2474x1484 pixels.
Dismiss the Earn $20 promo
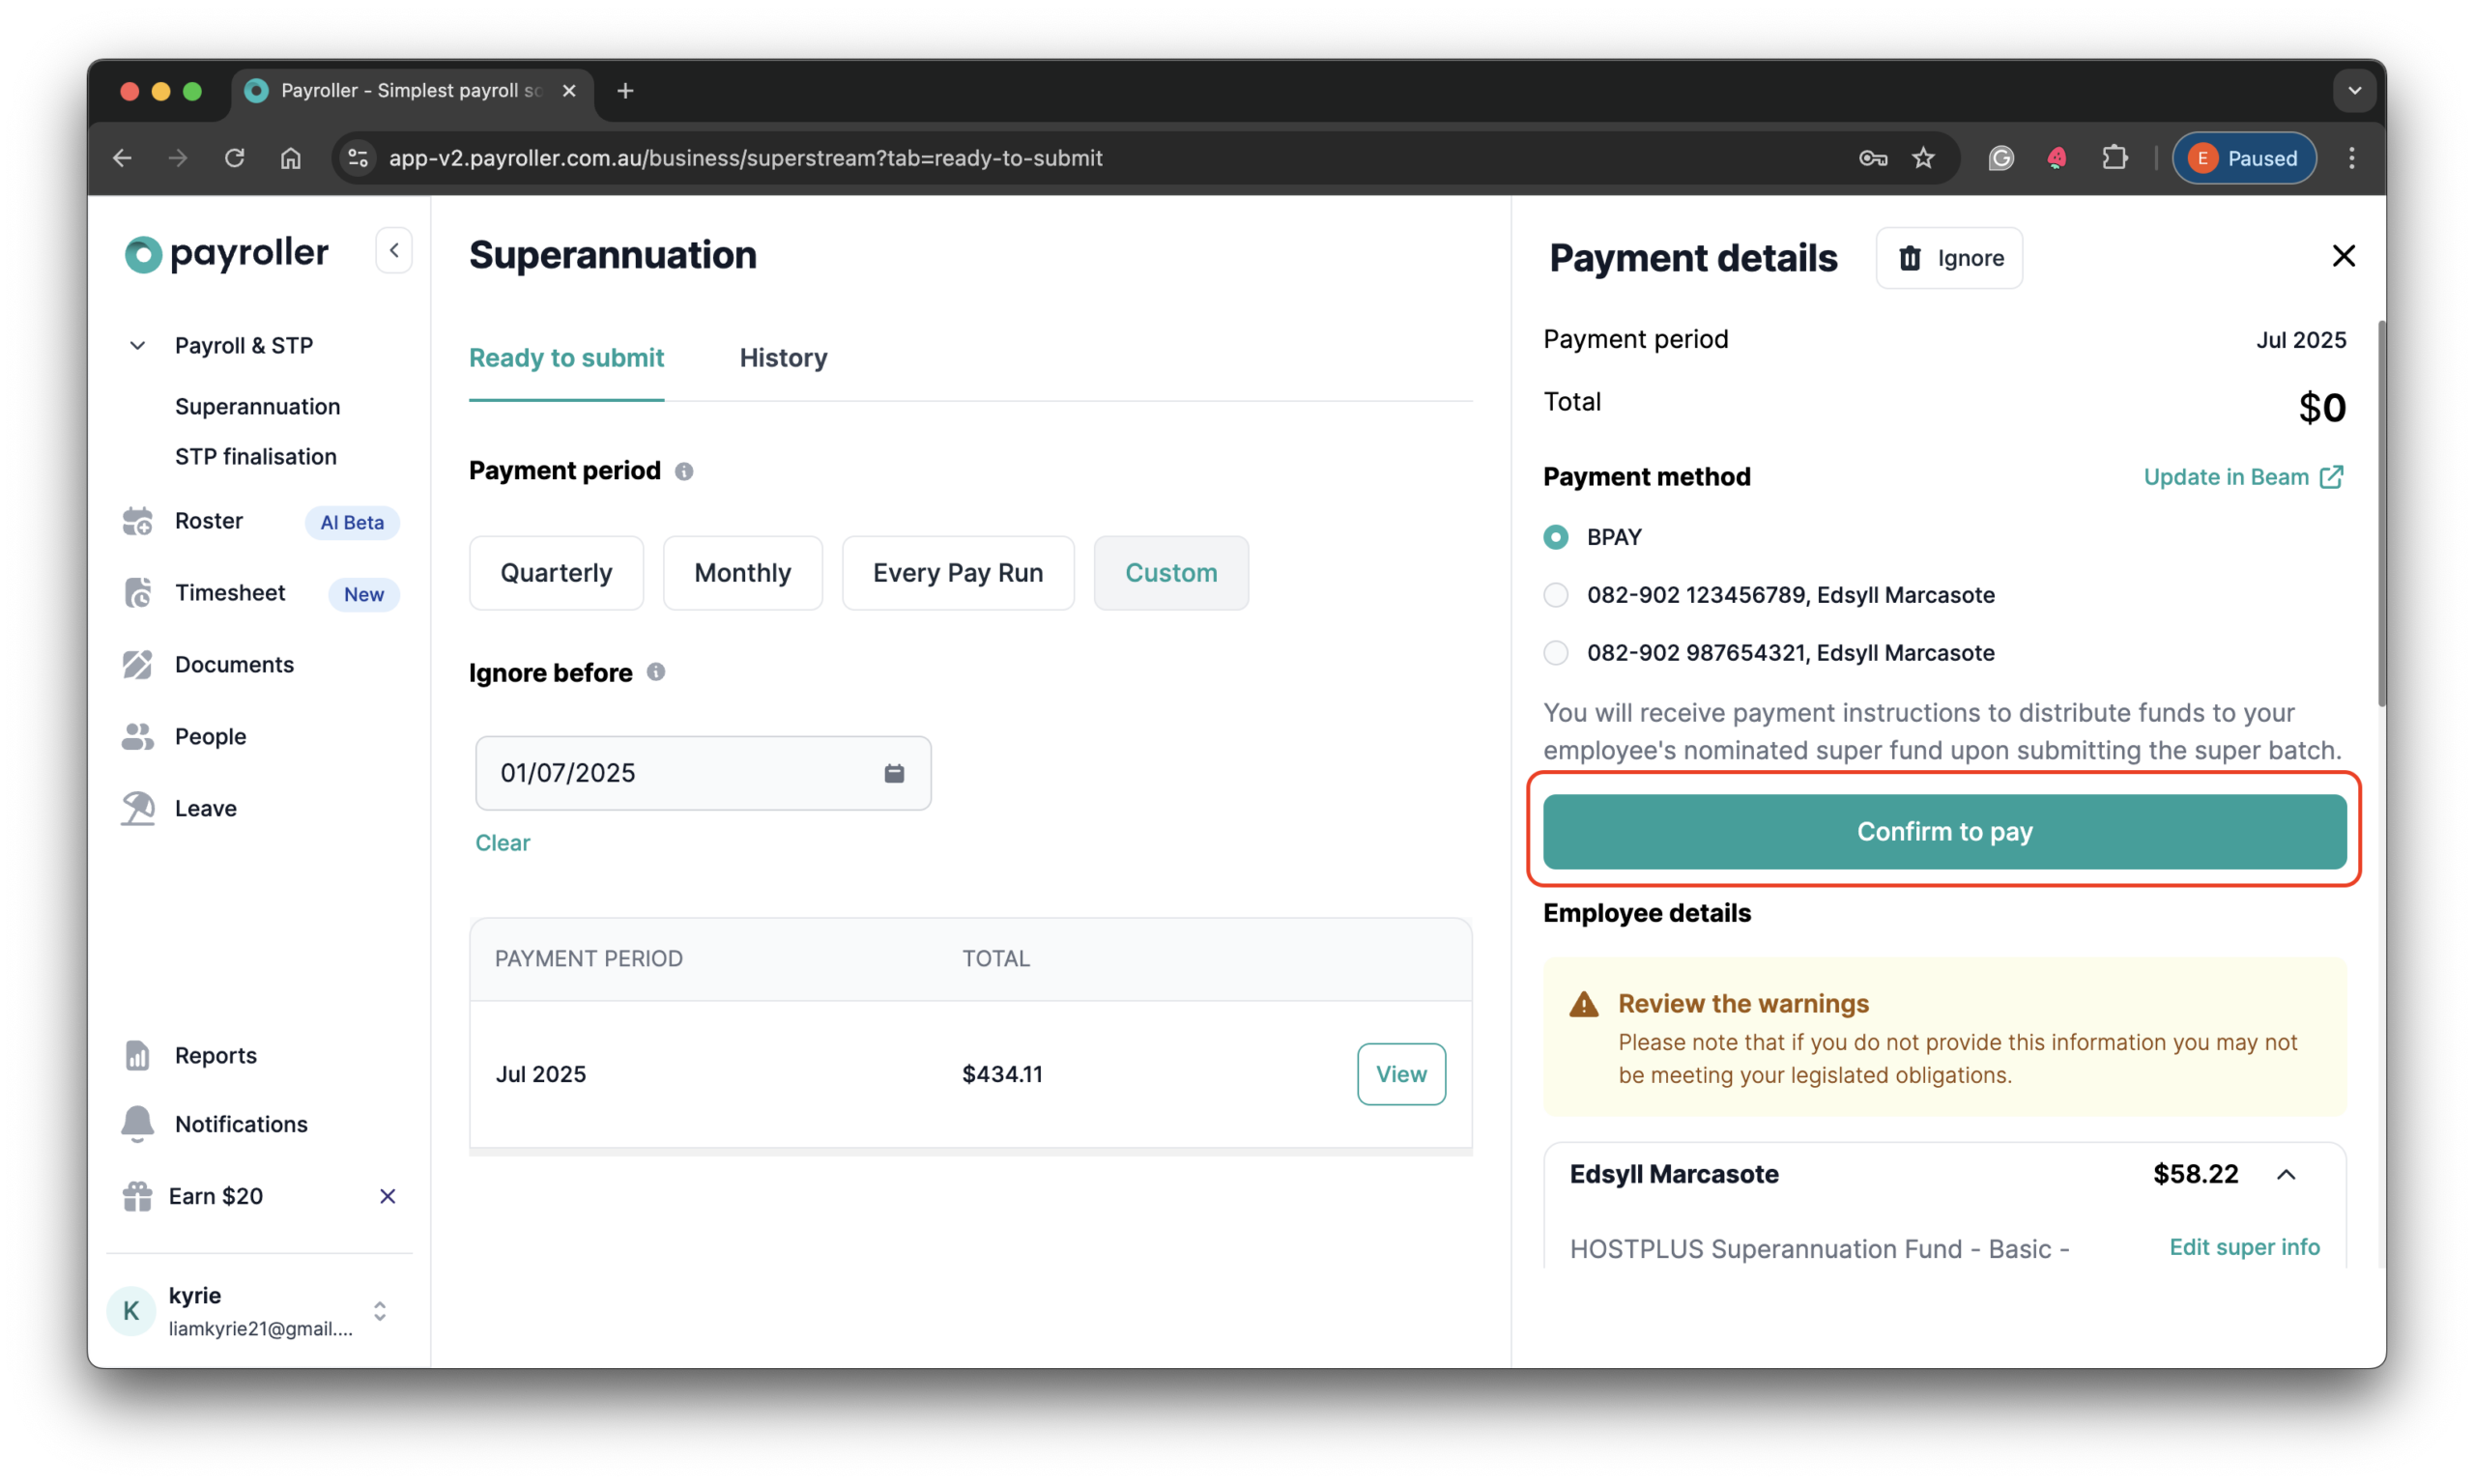click(x=388, y=1196)
